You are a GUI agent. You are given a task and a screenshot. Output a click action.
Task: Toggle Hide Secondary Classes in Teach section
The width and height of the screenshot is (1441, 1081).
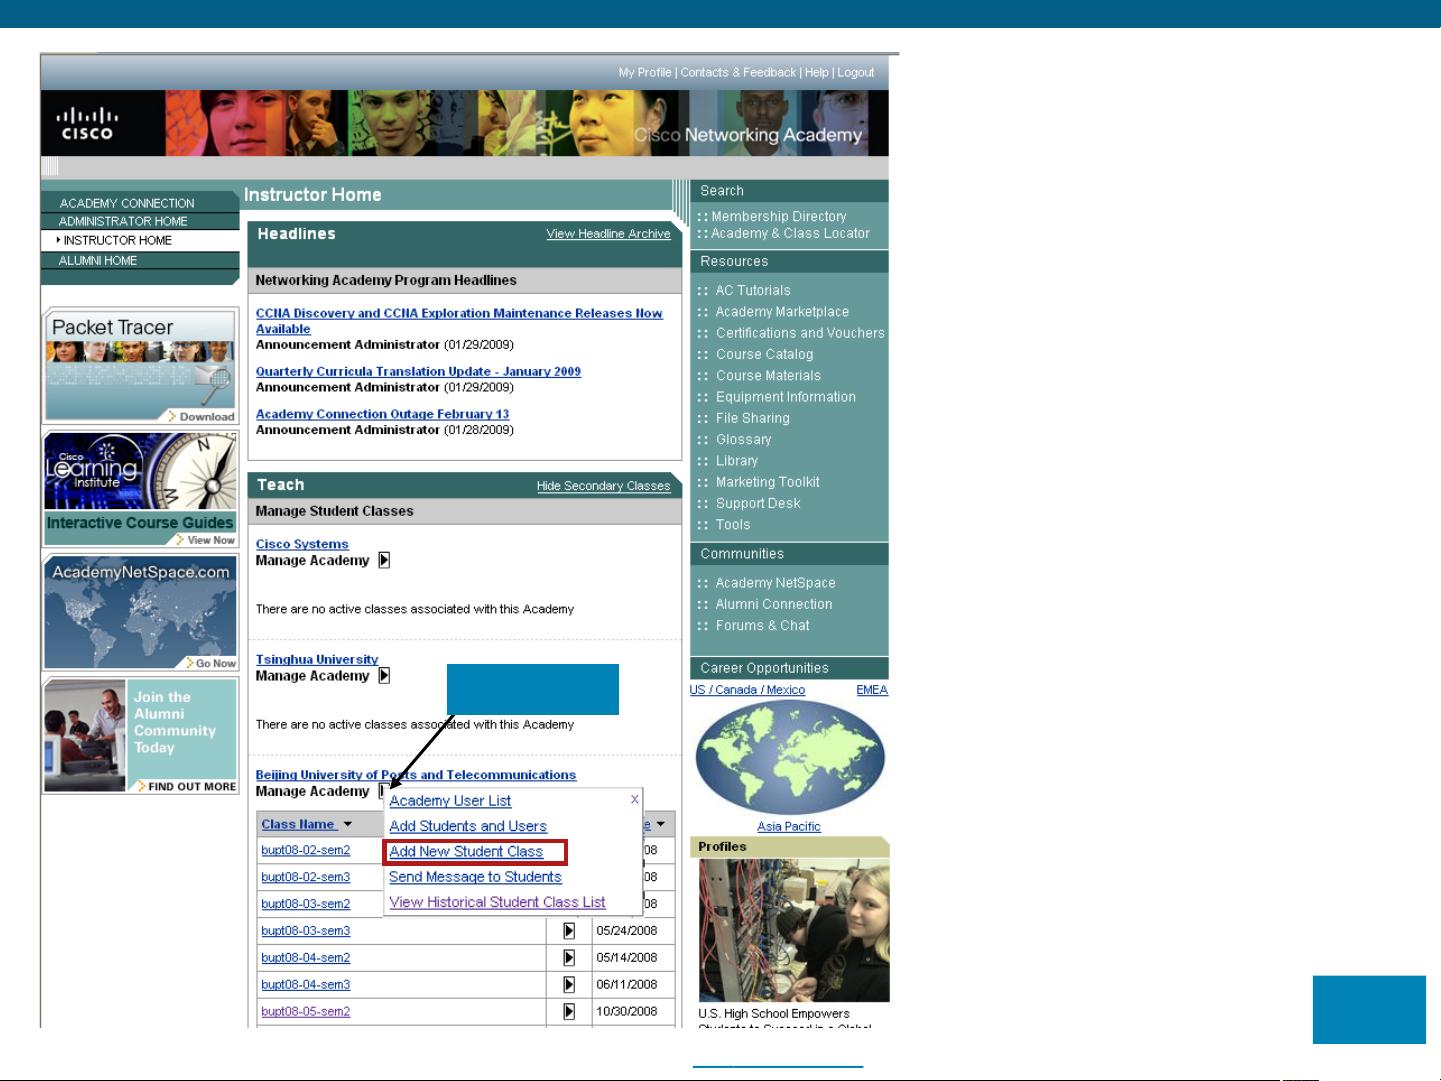pos(603,486)
